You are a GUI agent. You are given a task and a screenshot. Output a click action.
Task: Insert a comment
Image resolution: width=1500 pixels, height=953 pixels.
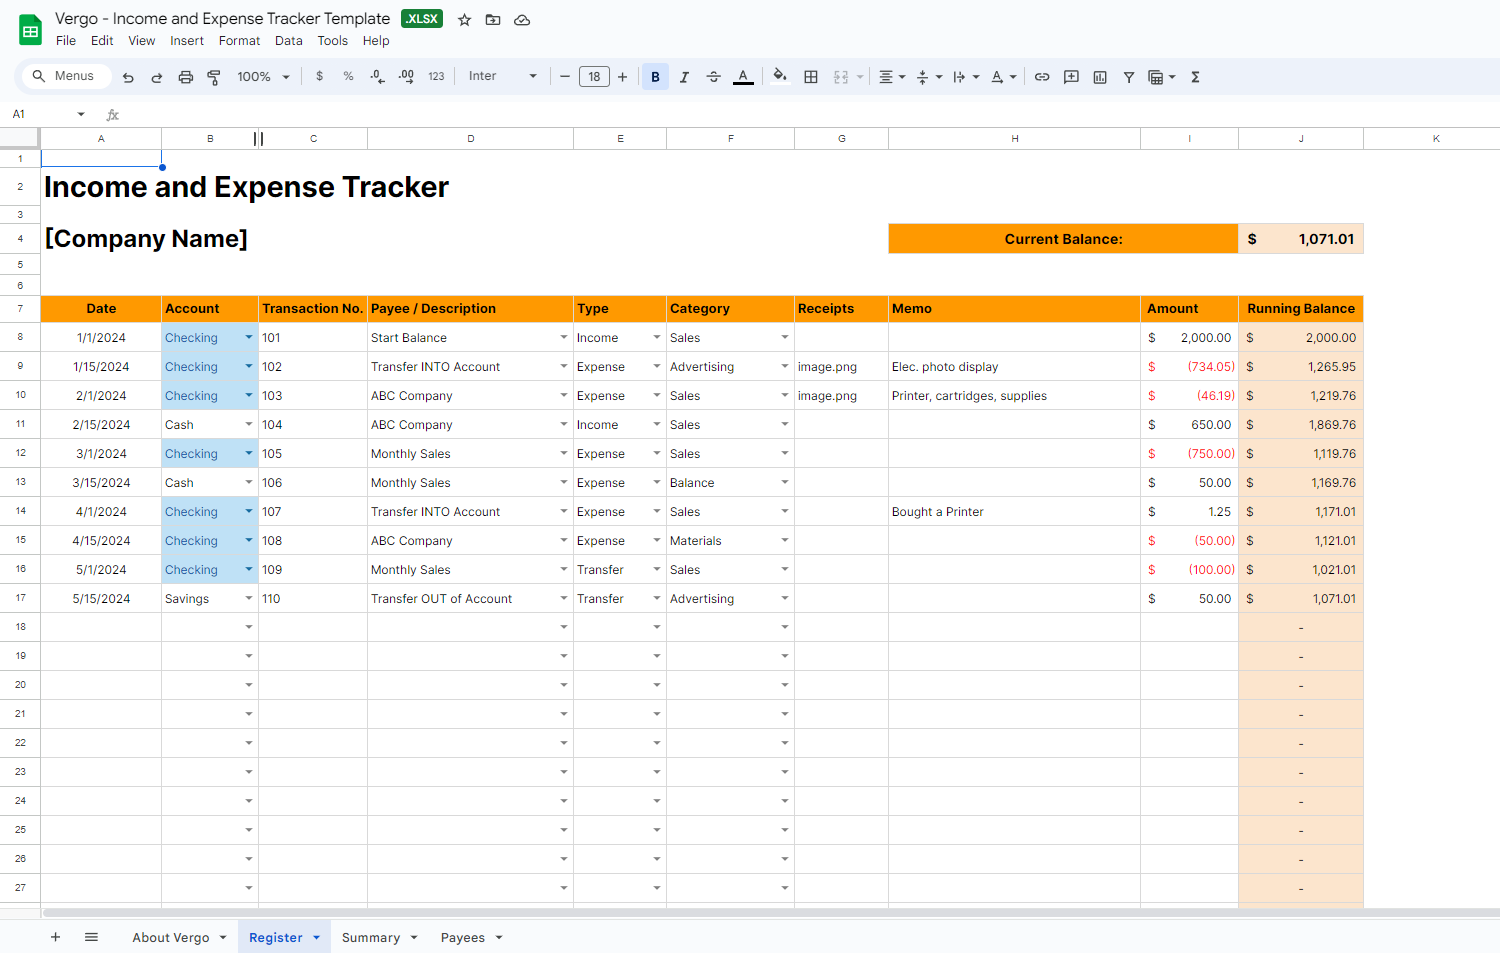[1071, 76]
